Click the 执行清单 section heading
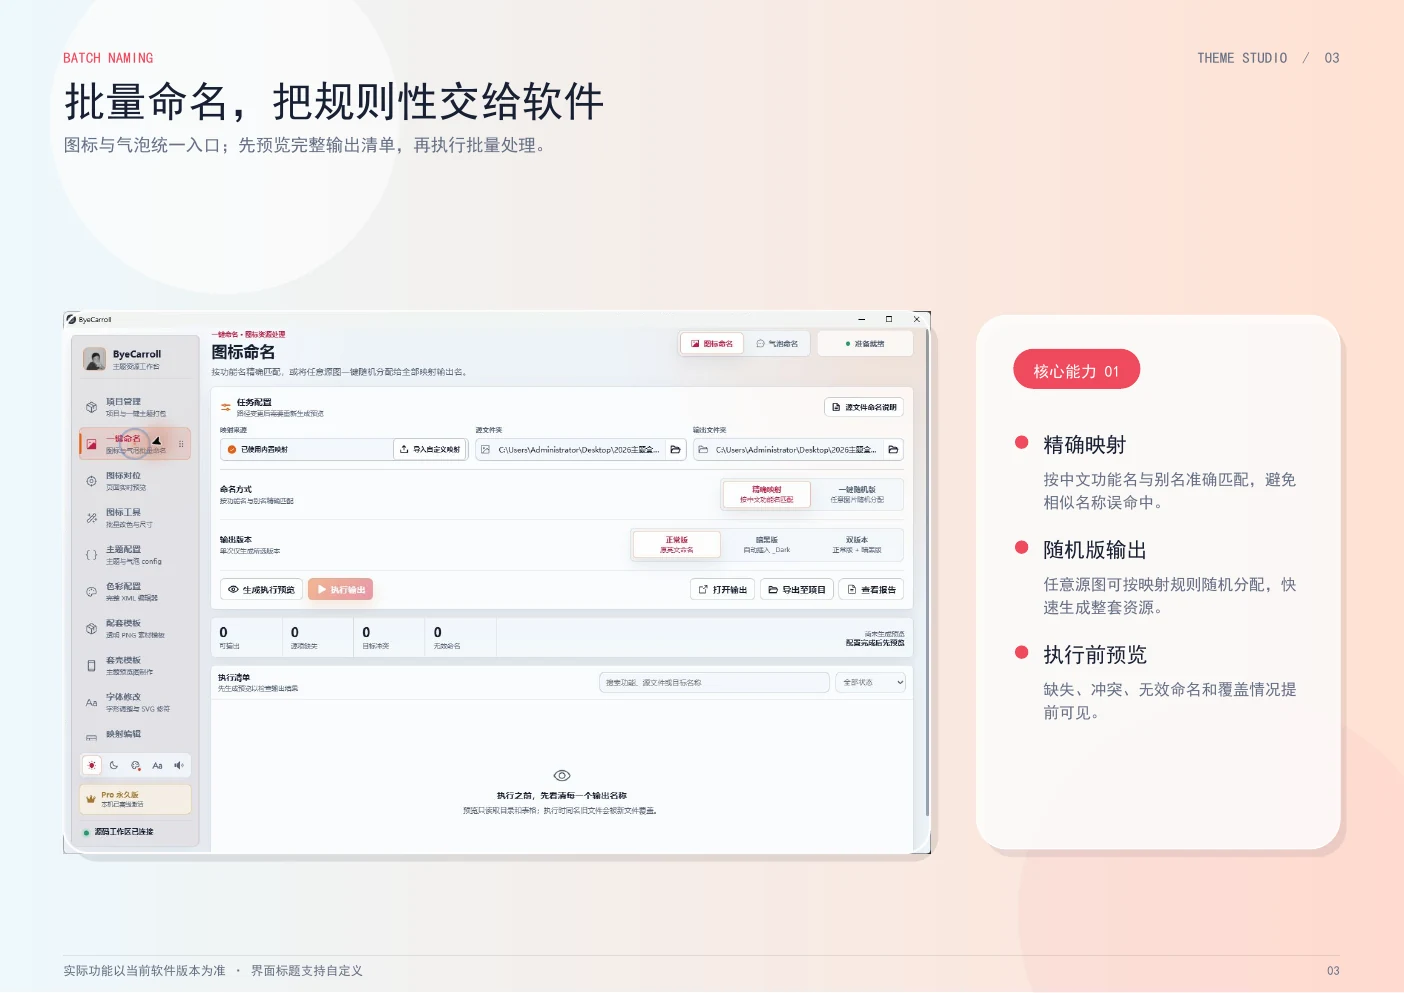This screenshot has width=1404, height=993. tap(234, 678)
